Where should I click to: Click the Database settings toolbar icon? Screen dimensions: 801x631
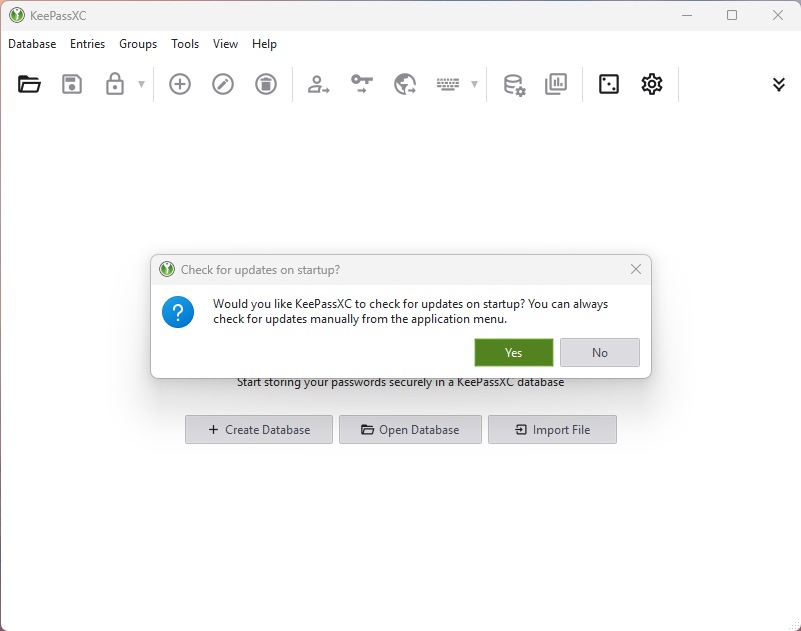point(514,84)
